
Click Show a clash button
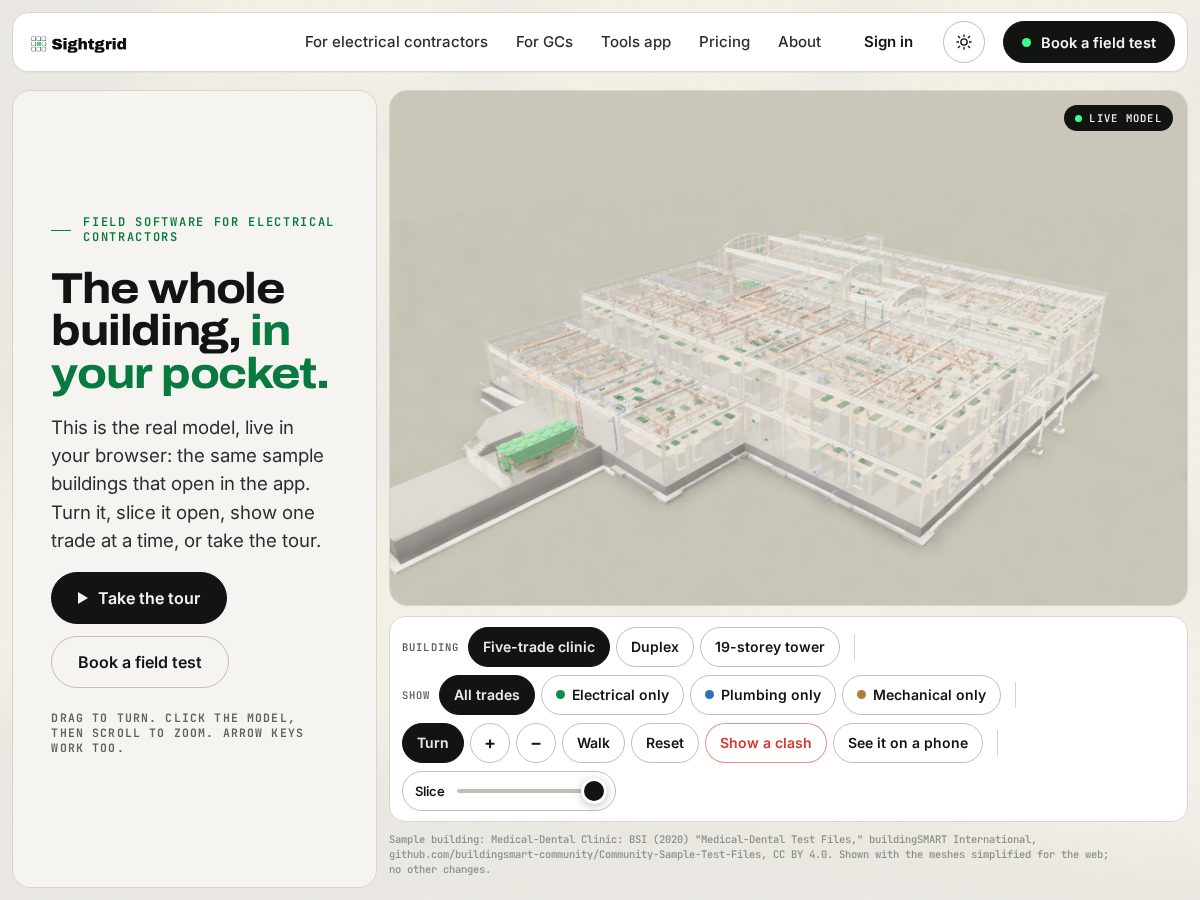[766, 743]
